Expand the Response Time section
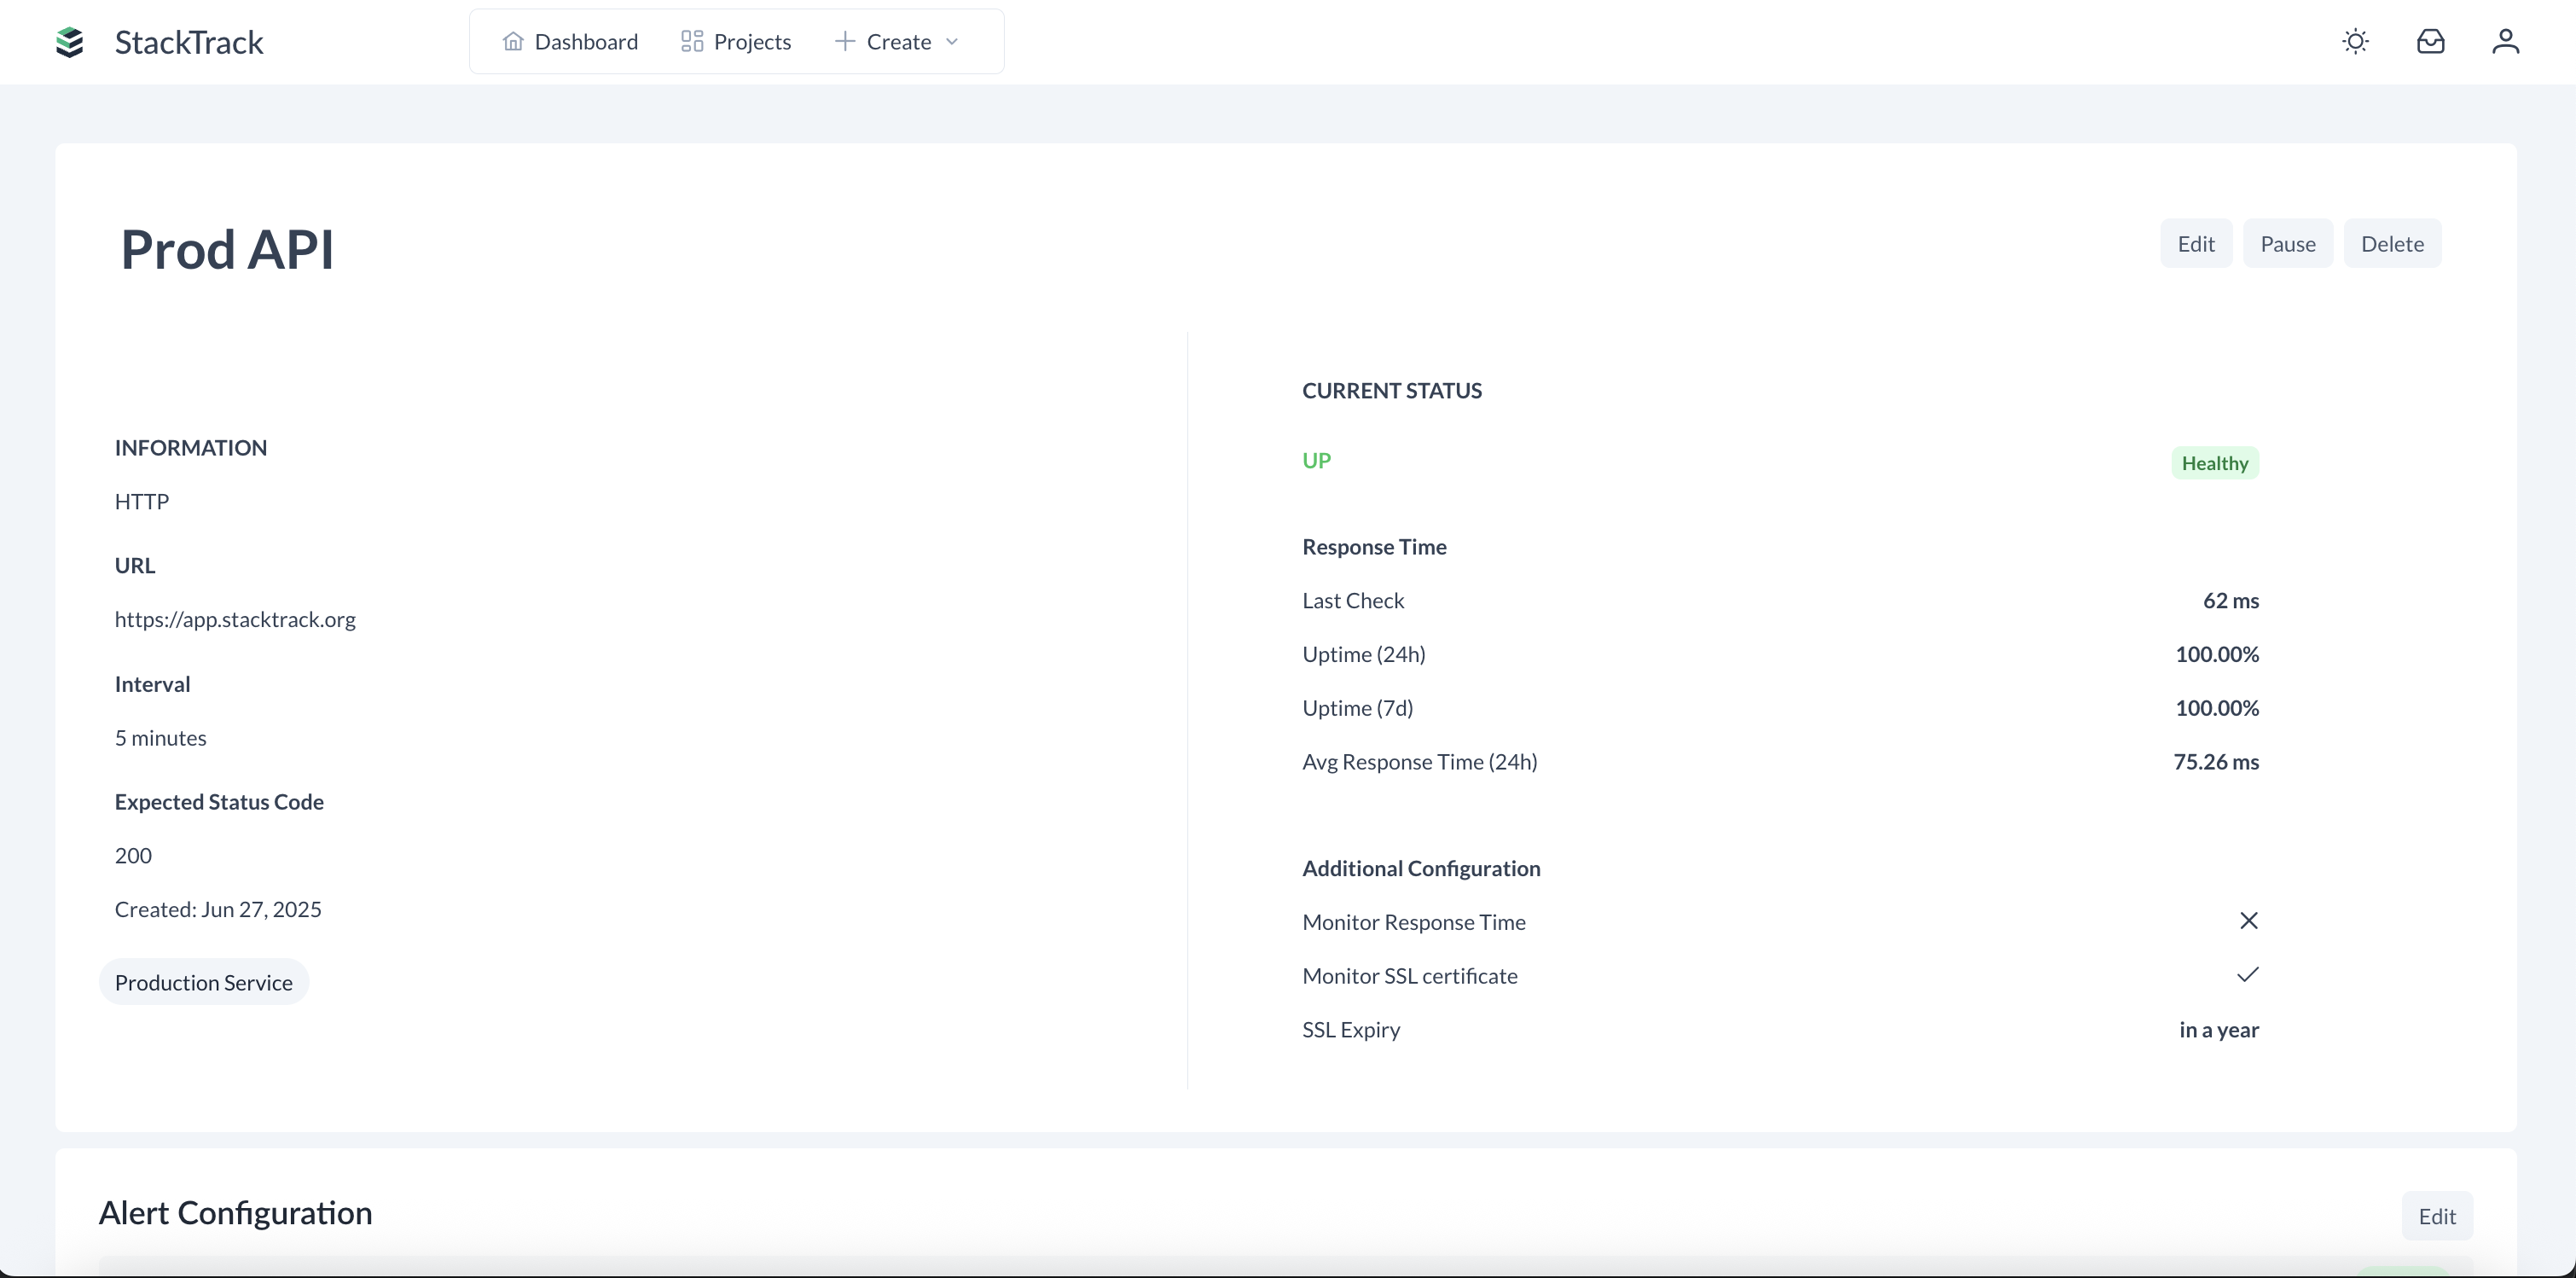 tap(1374, 547)
